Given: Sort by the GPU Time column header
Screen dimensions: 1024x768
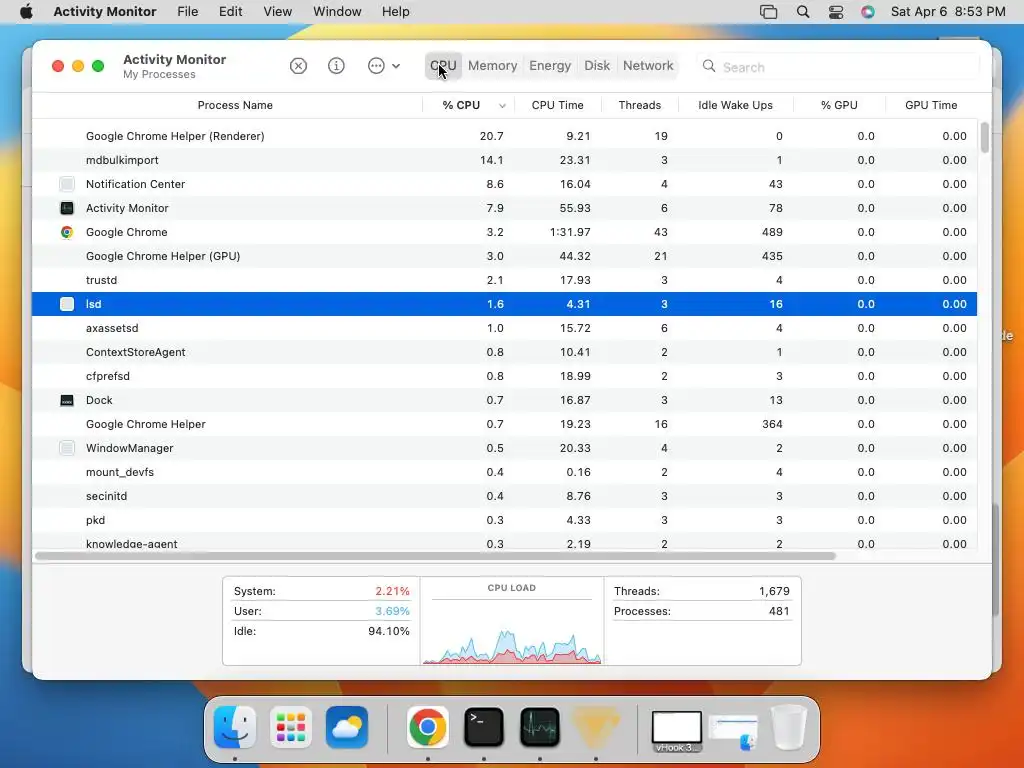Looking at the screenshot, I should pyautogui.click(x=931, y=105).
